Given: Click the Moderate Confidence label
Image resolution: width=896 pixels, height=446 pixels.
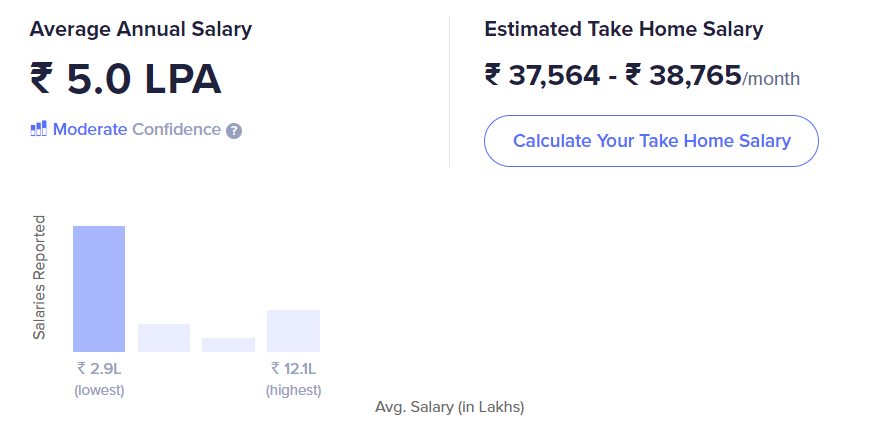Looking at the screenshot, I should pyautogui.click(x=137, y=129).
